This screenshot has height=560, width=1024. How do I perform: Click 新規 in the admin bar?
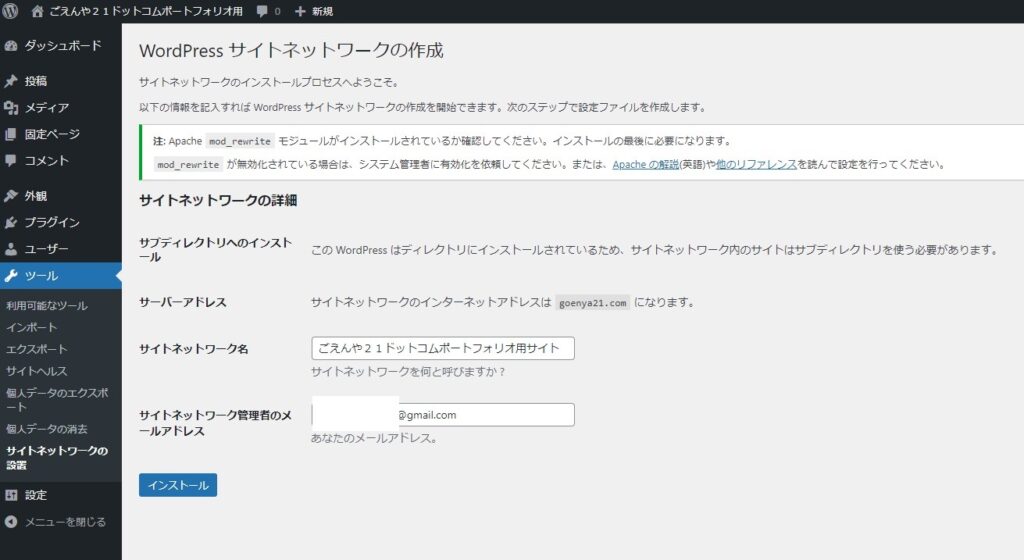coord(322,11)
